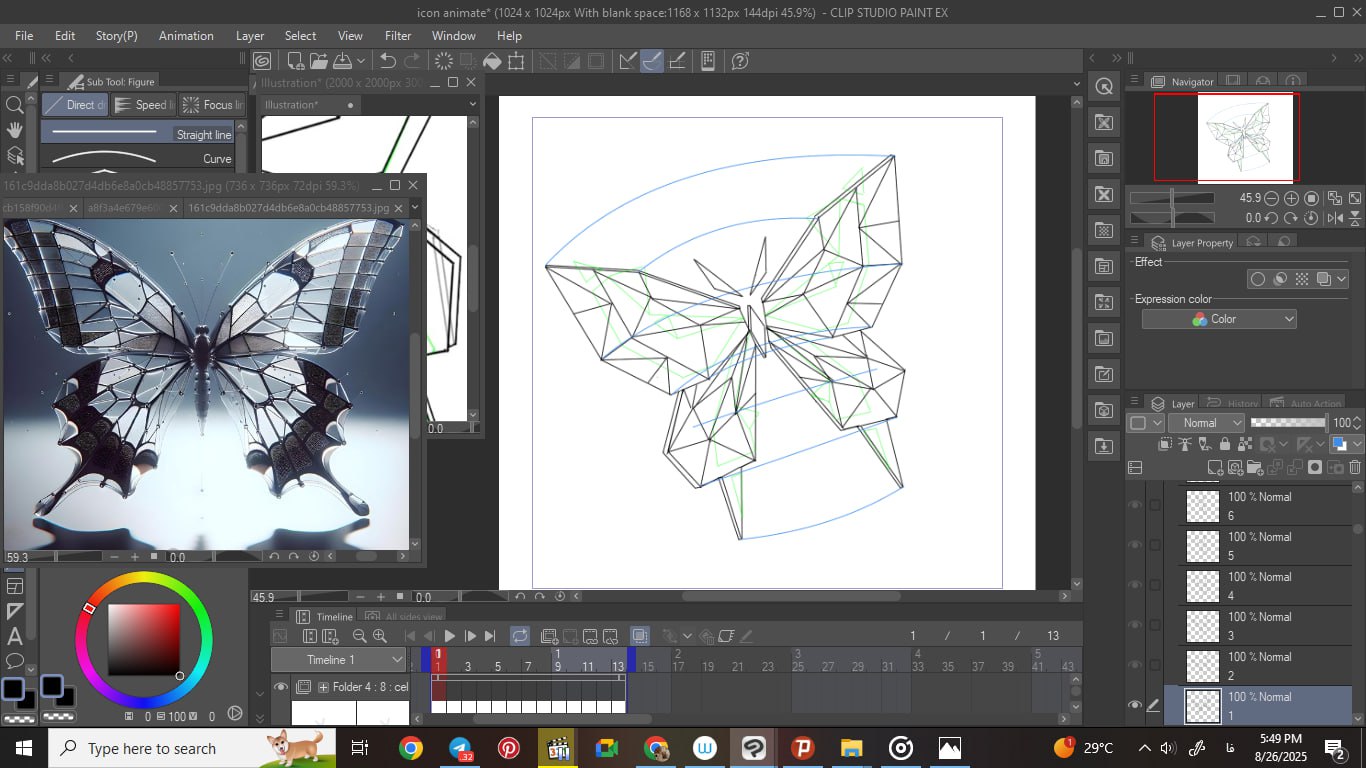Open the Timeline 1 dropdown
The width and height of the screenshot is (1366, 768).
coord(338,660)
